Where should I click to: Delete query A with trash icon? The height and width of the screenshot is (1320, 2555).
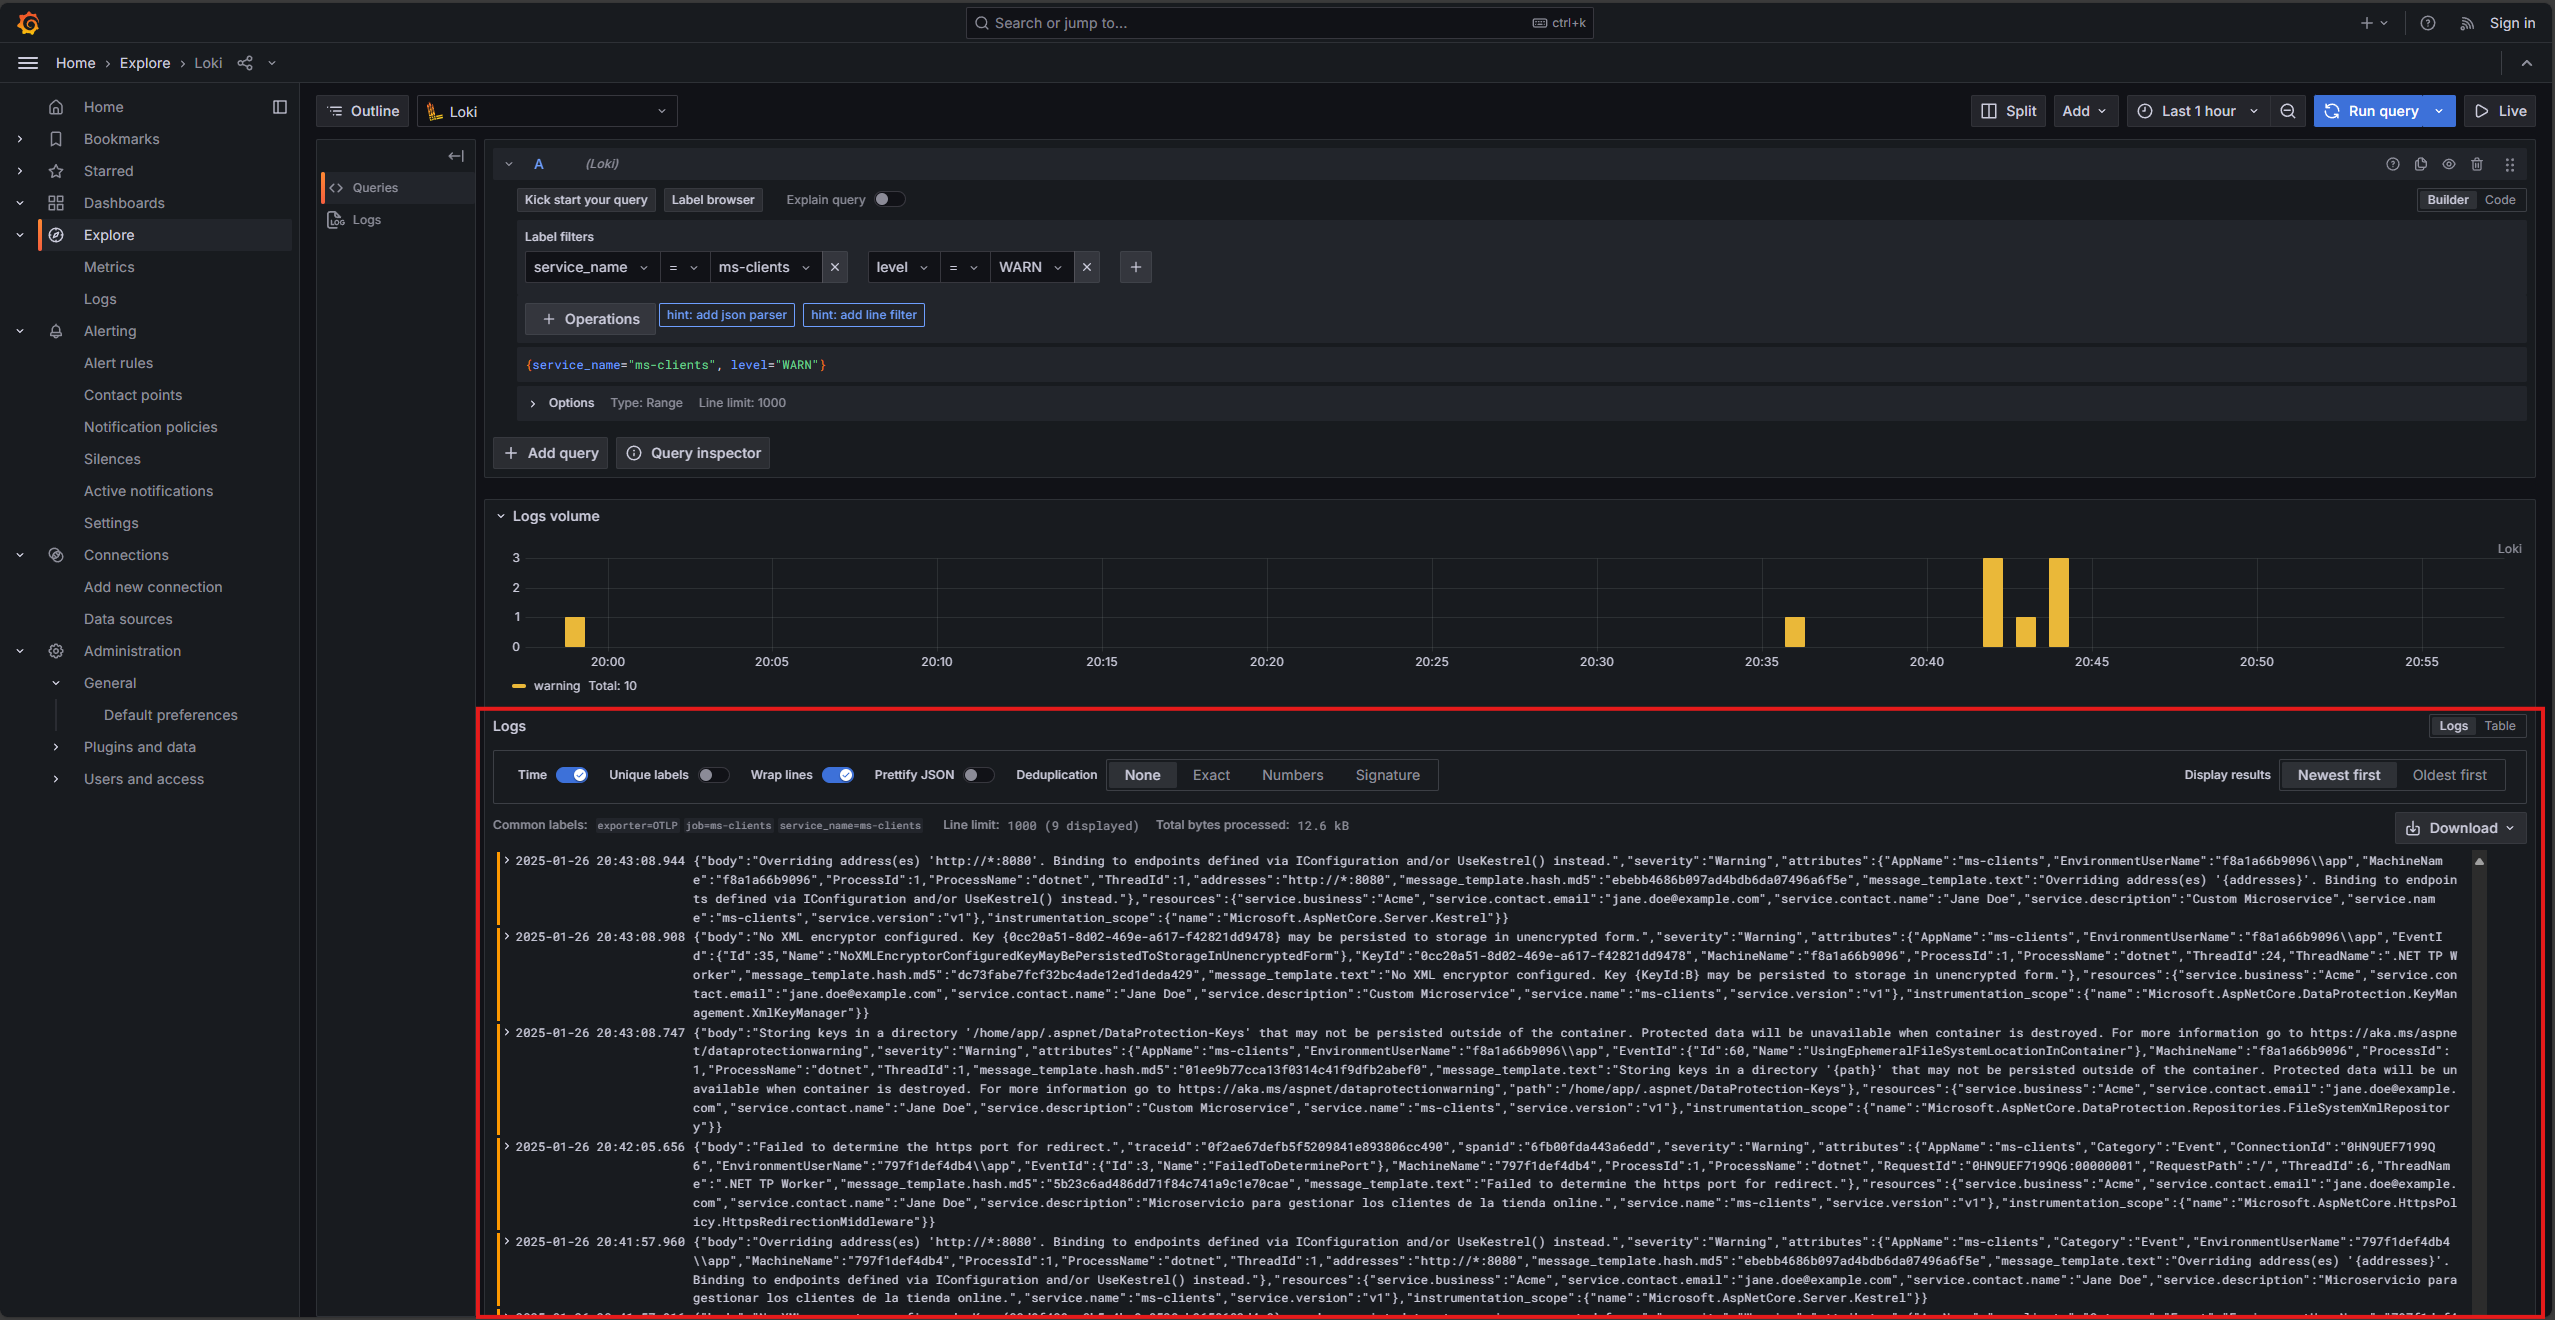[x=2477, y=164]
